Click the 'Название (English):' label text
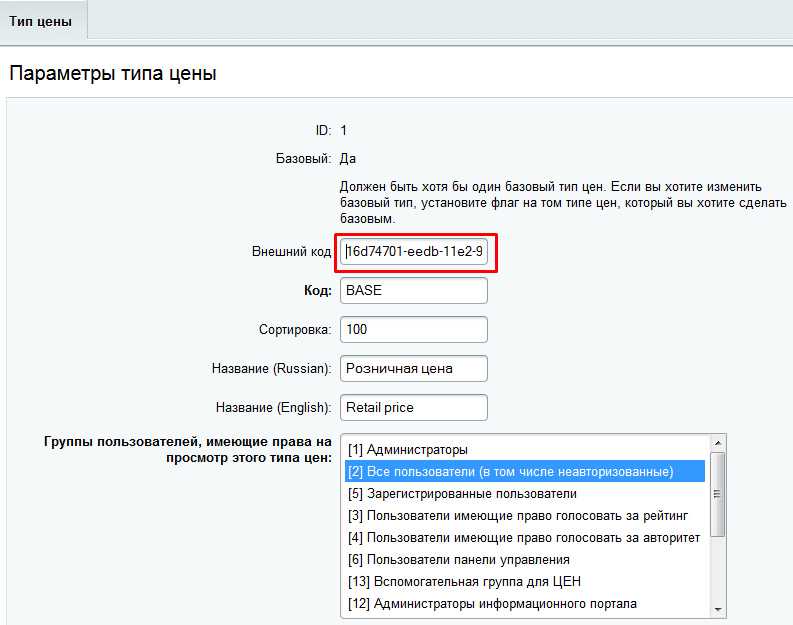Viewport: 793px width, 625px height. click(273, 408)
